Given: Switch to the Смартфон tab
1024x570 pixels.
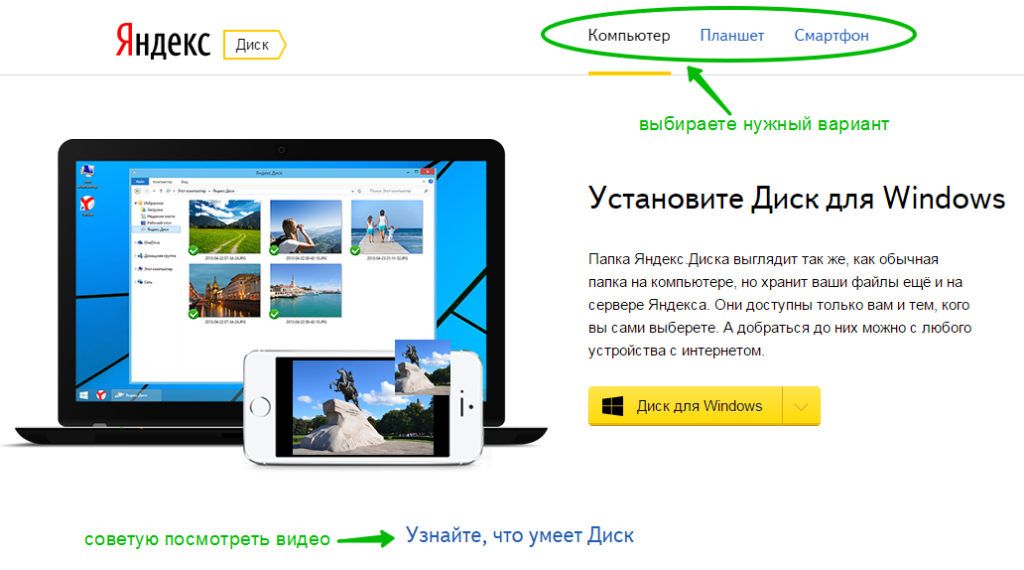Looking at the screenshot, I should 831,35.
